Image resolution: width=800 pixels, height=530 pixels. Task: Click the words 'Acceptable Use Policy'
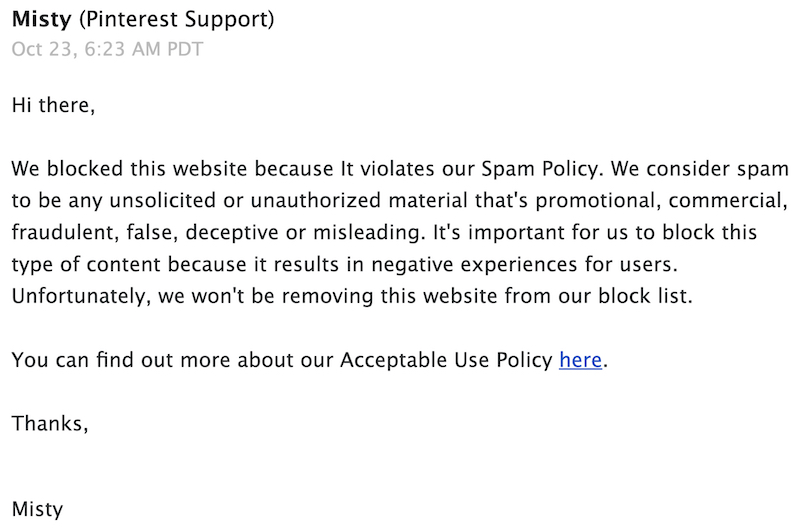coord(446,360)
